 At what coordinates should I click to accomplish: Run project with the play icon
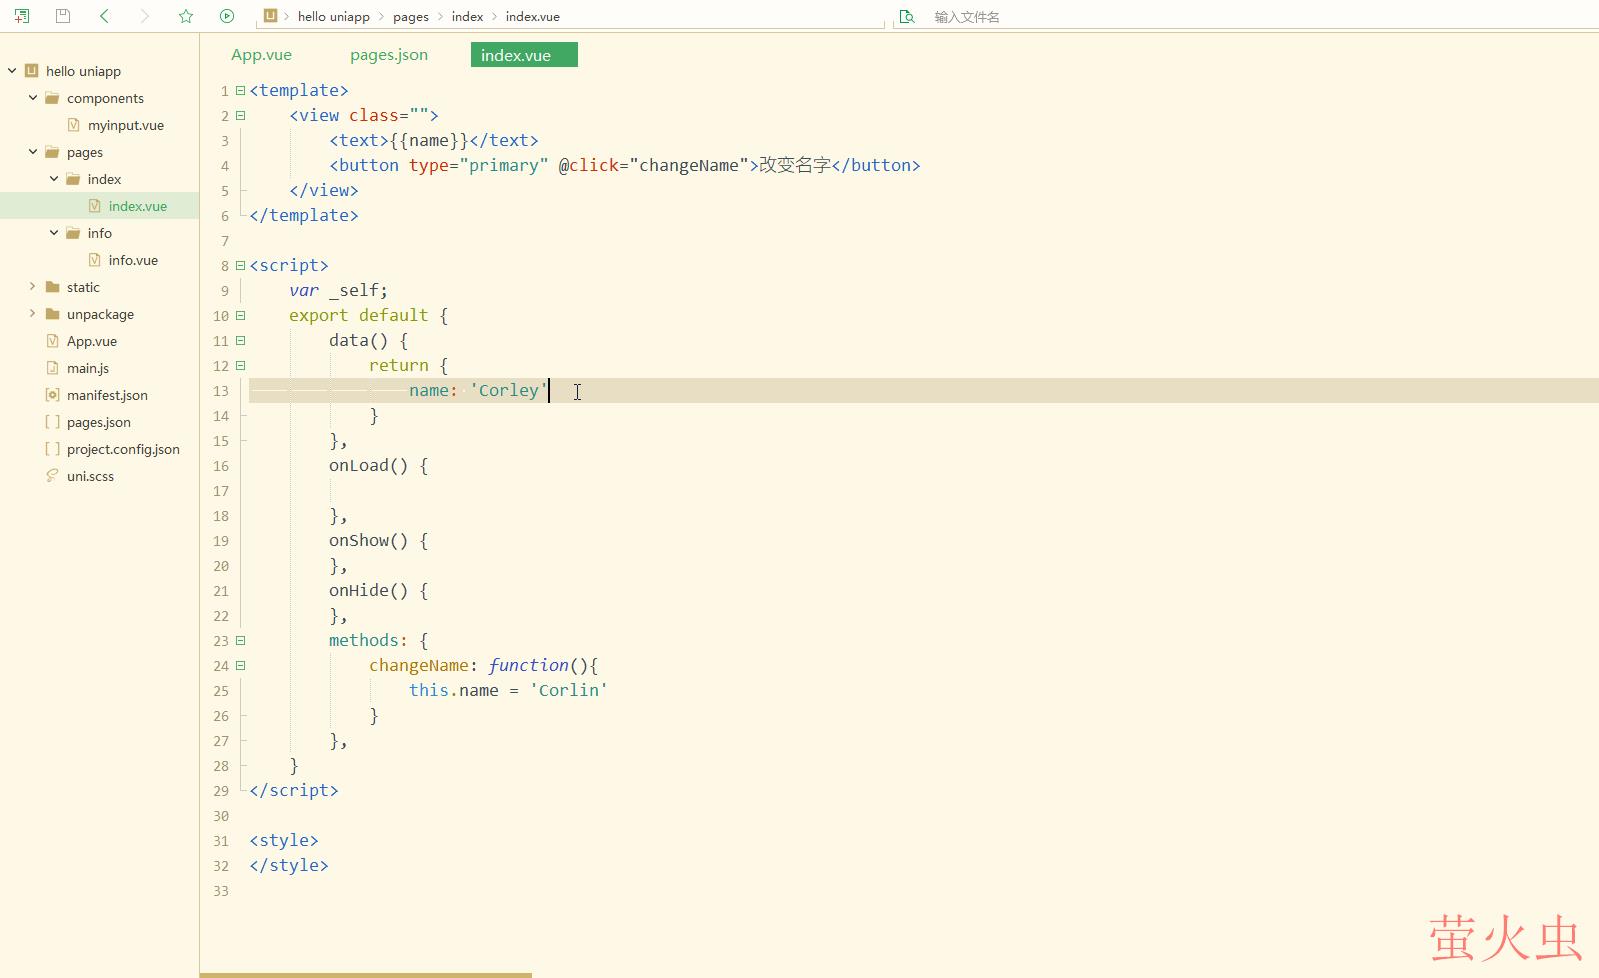[x=227, y=16]
